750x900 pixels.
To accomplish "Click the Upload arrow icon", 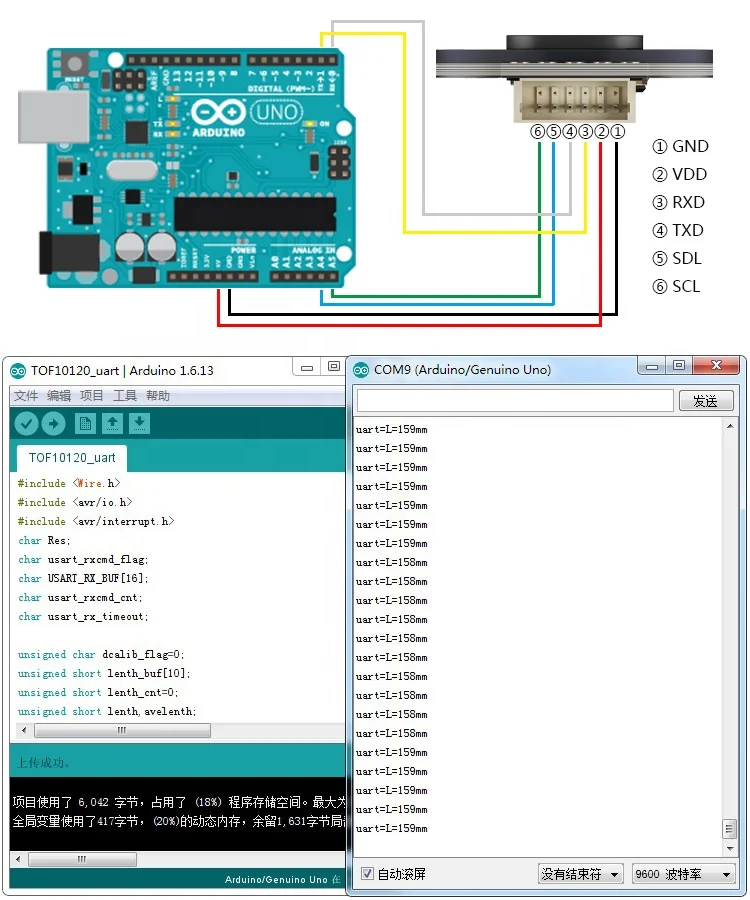I will point(53,424).
